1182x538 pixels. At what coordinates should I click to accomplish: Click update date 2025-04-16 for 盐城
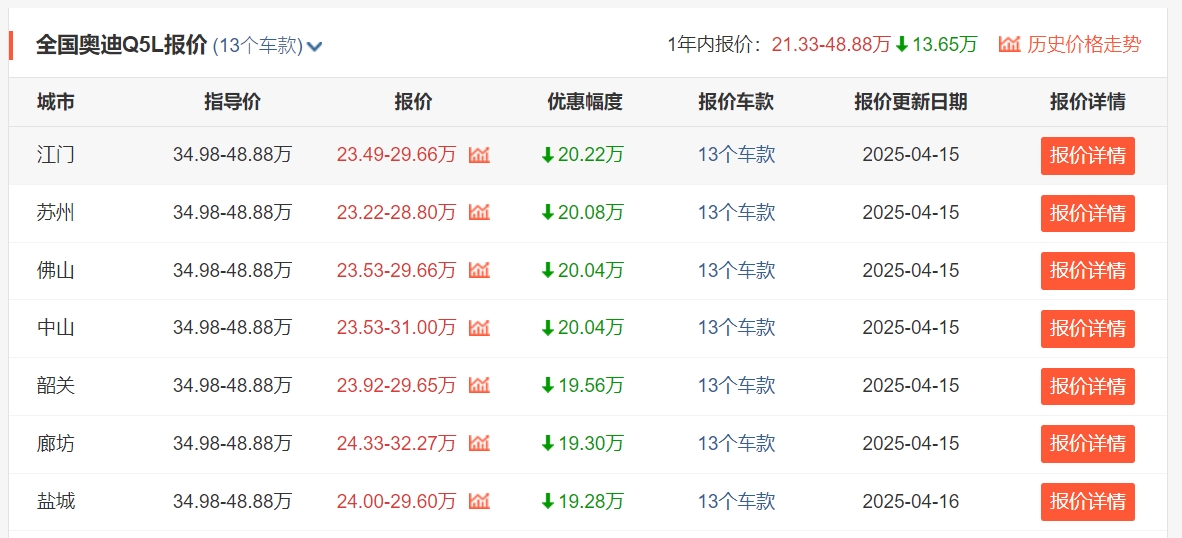click(x=911, y=501)
